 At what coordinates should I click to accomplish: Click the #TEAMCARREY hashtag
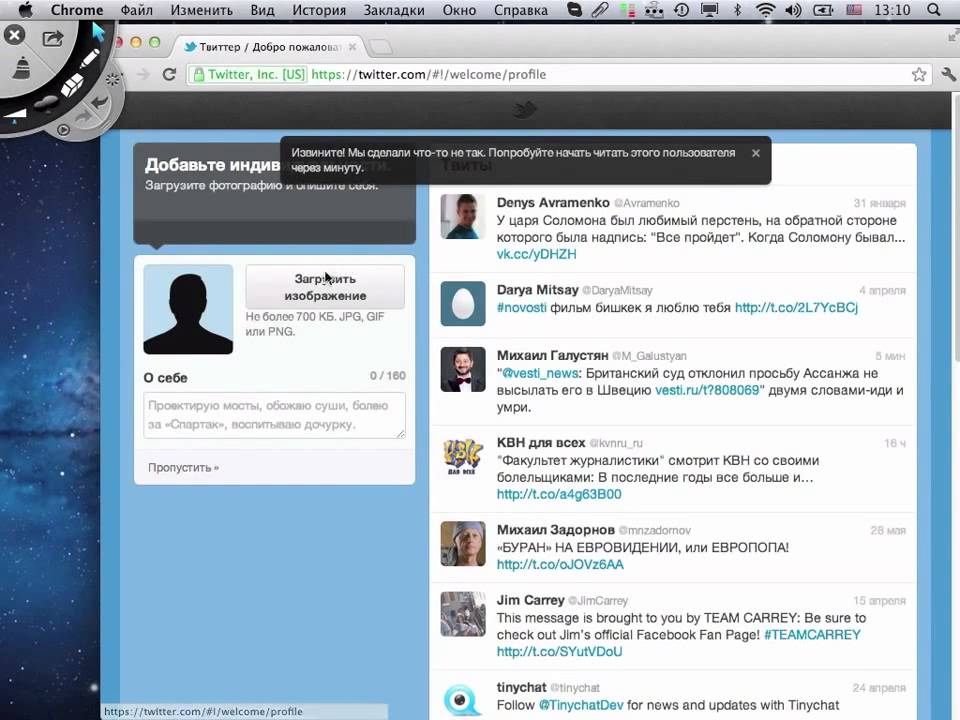pos(812,635)
